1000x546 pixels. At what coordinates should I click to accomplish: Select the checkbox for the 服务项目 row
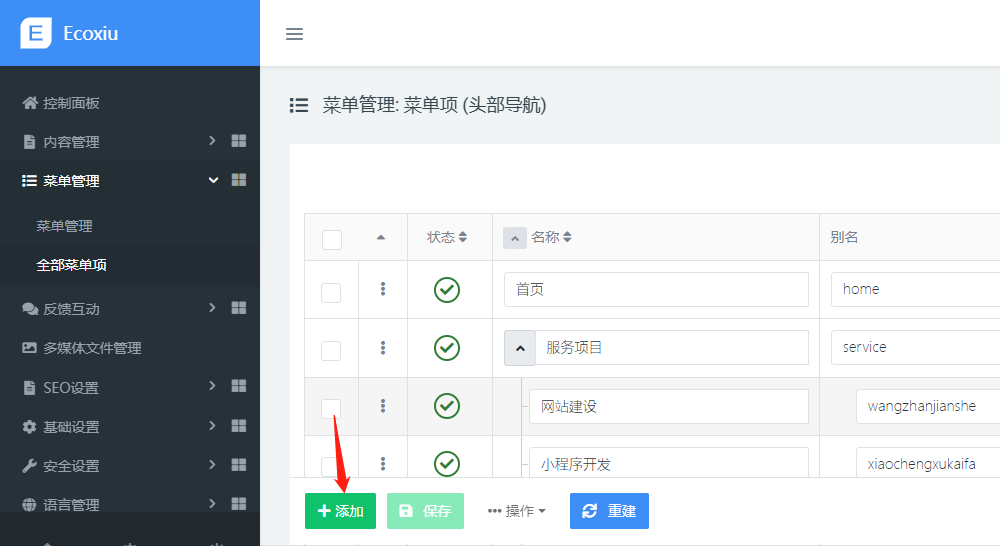[331, 350]
